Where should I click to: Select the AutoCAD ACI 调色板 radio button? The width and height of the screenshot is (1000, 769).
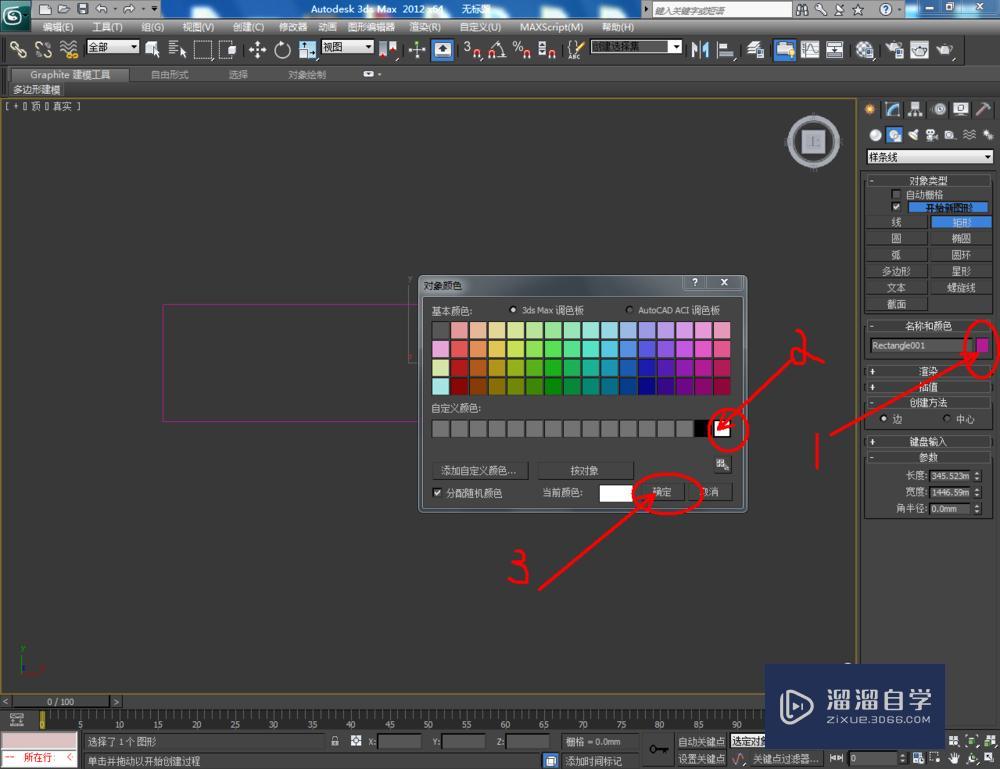click(629, 310)
